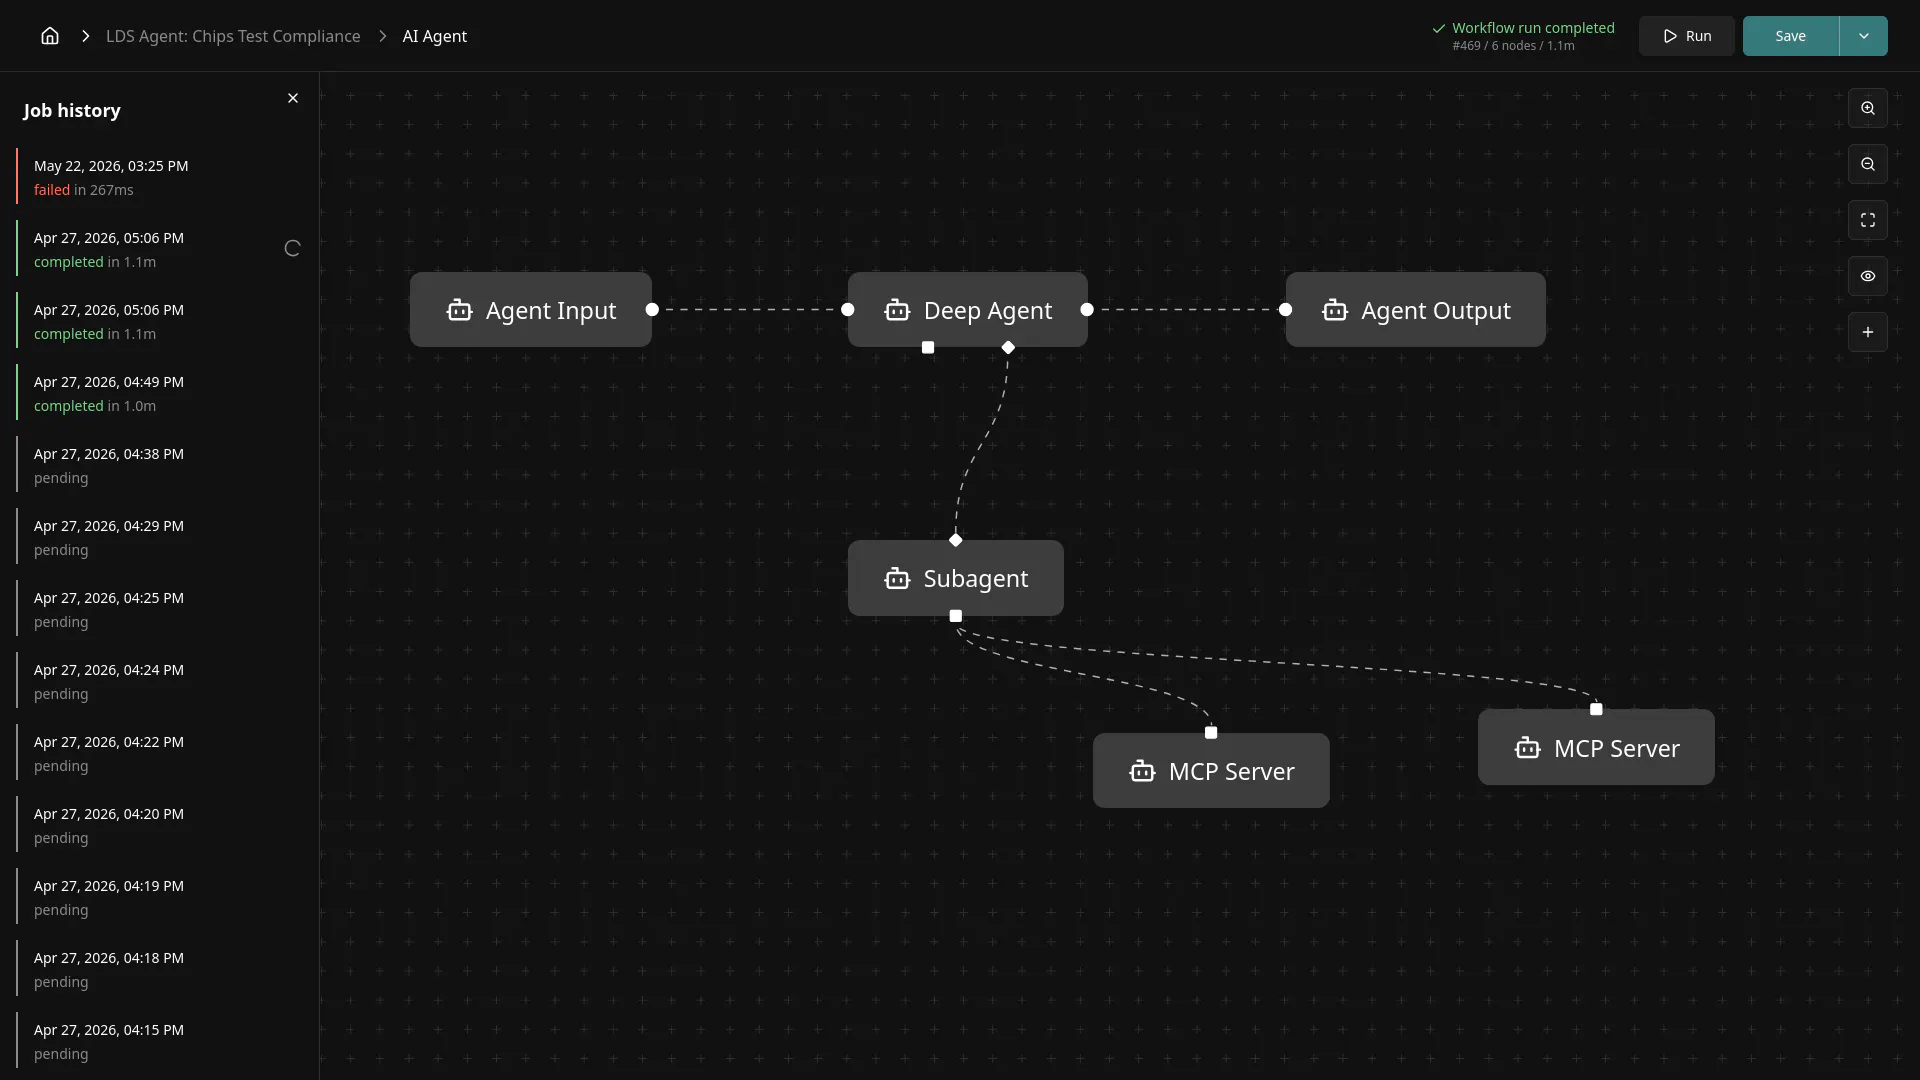The width and height of the screenshot is (1920, 1080).
Task: Save the workflow
Action: click(1790, 36)
